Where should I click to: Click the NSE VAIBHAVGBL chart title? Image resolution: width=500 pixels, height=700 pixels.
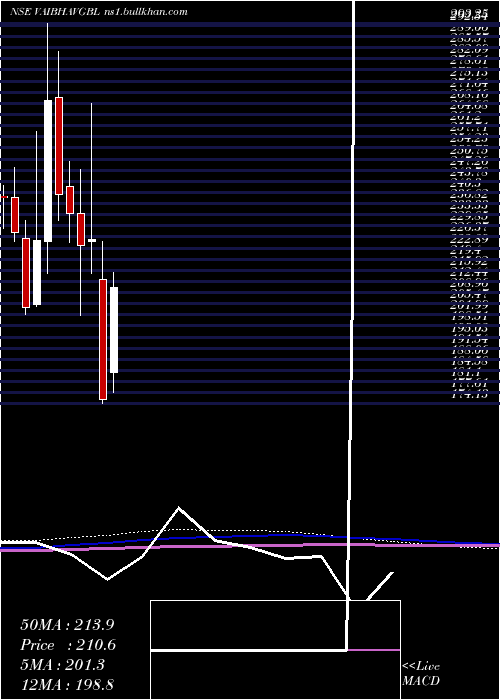click(x=55, y=12)
